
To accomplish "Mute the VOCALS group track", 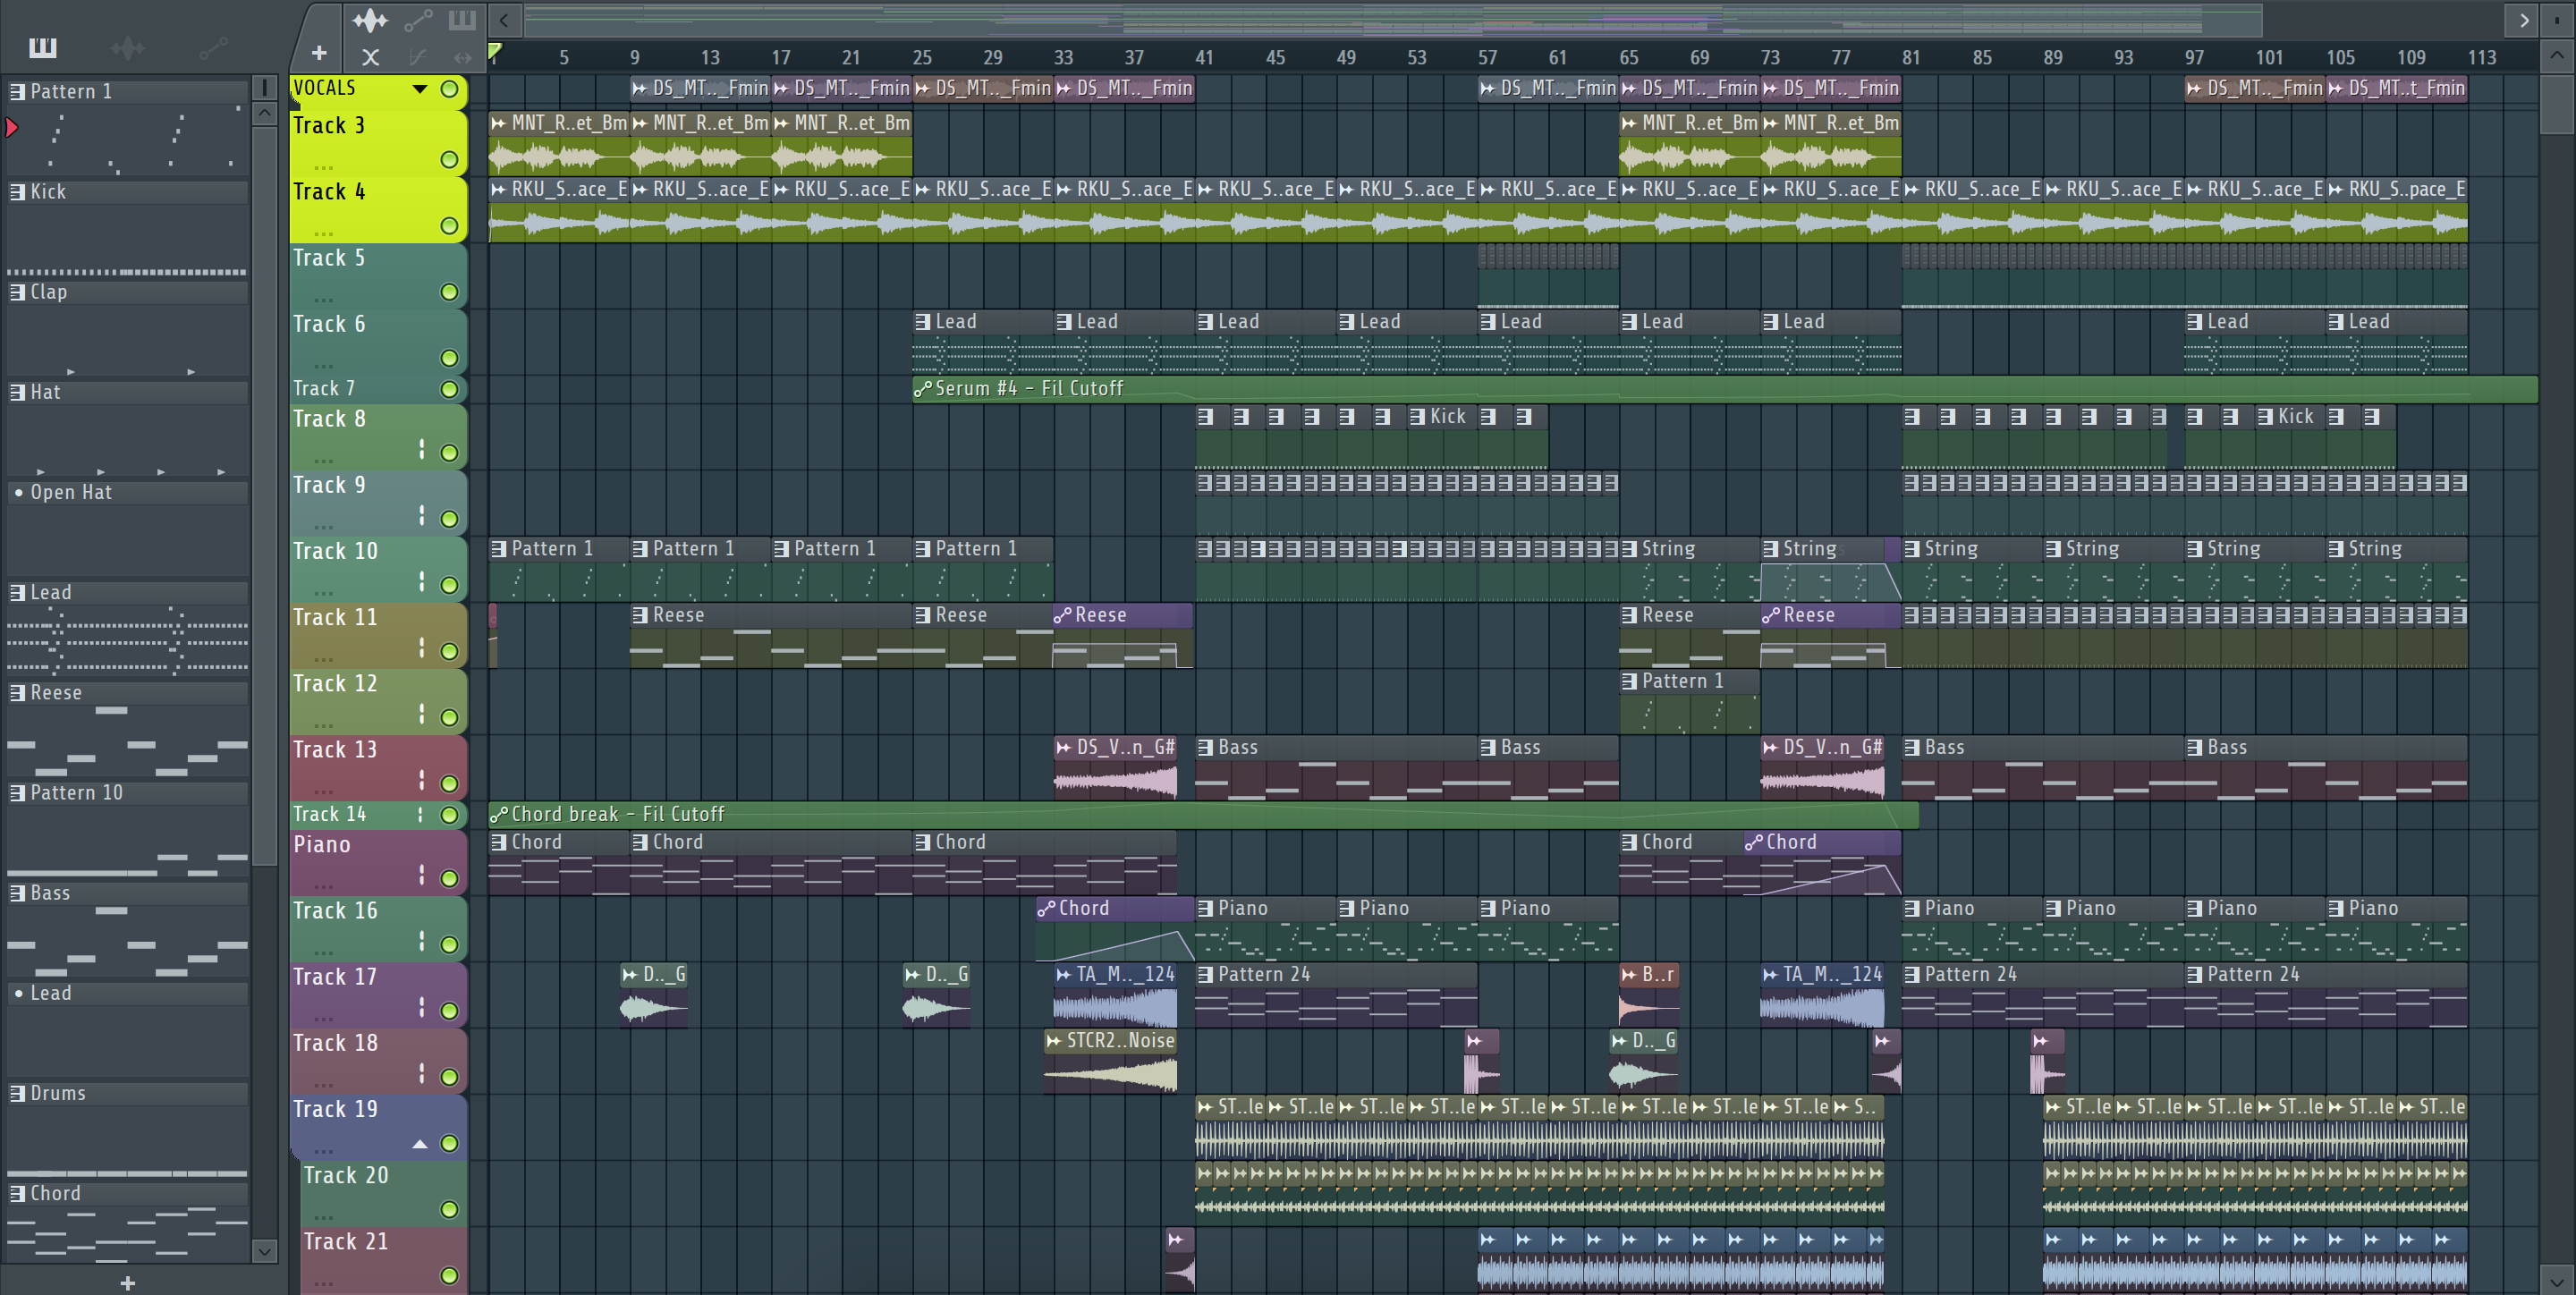I will tap(450, 89).
